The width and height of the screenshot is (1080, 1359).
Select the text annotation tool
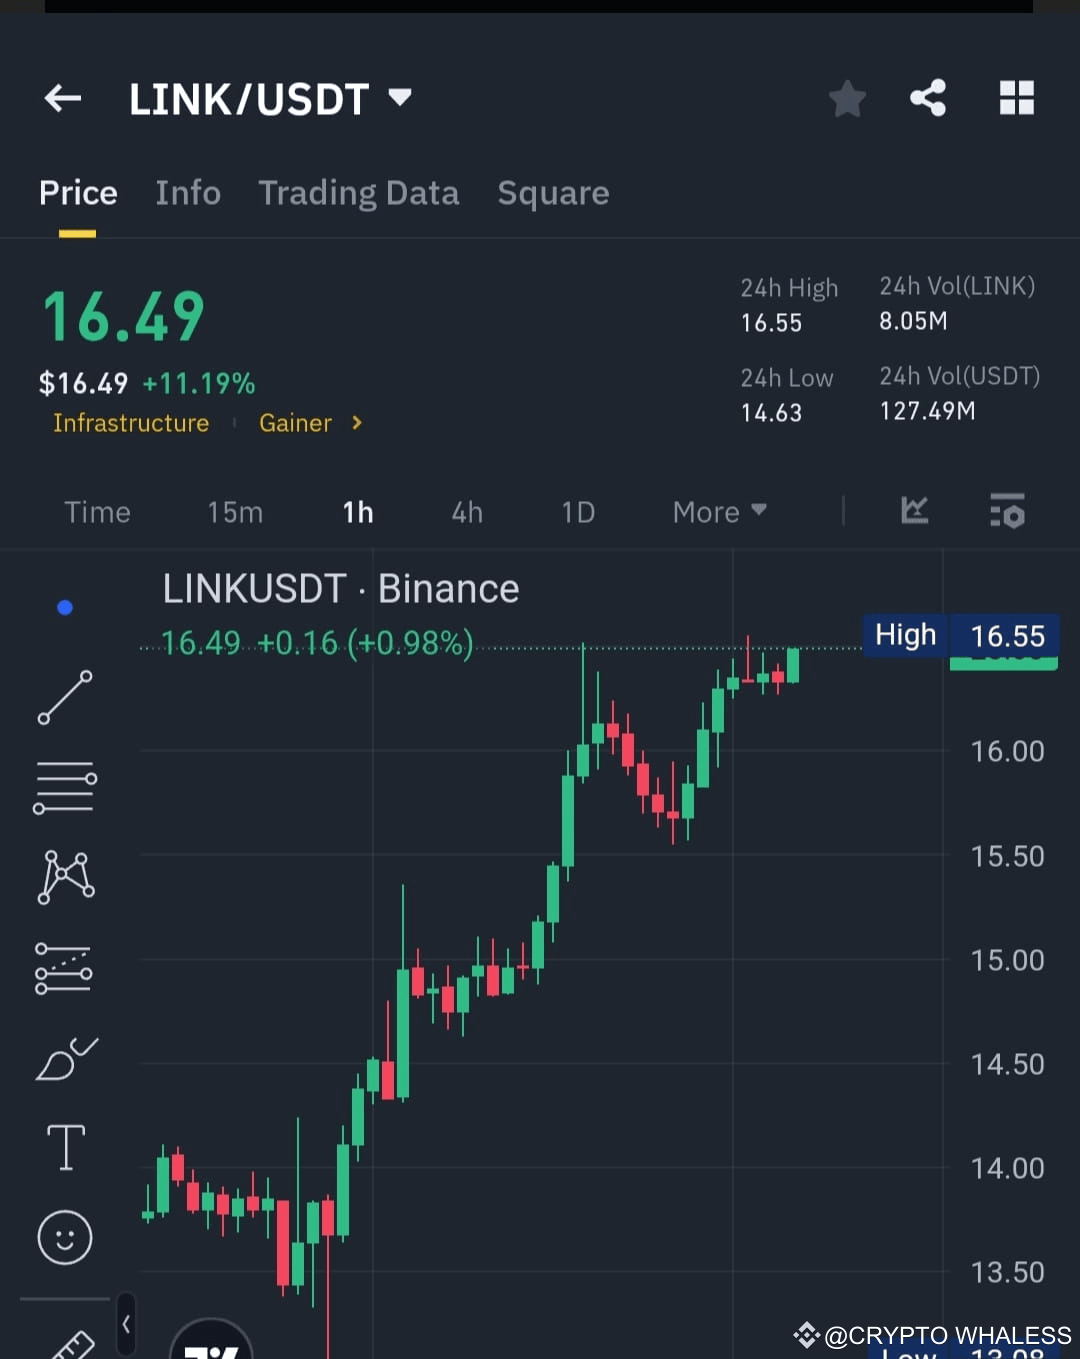[x=65, y=1148]
